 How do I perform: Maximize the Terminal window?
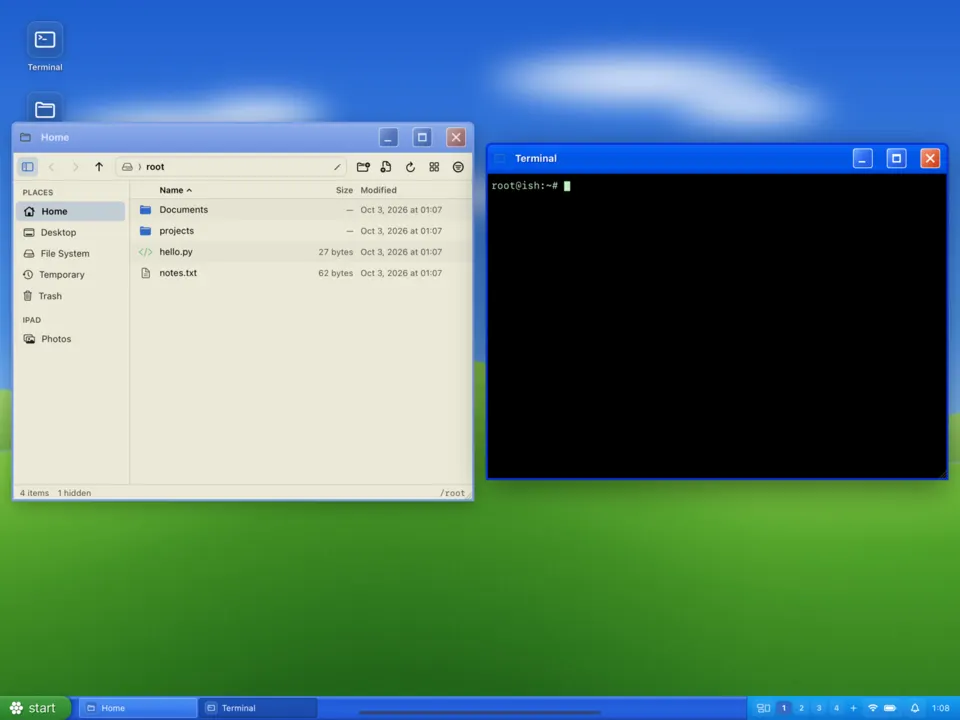896,159
